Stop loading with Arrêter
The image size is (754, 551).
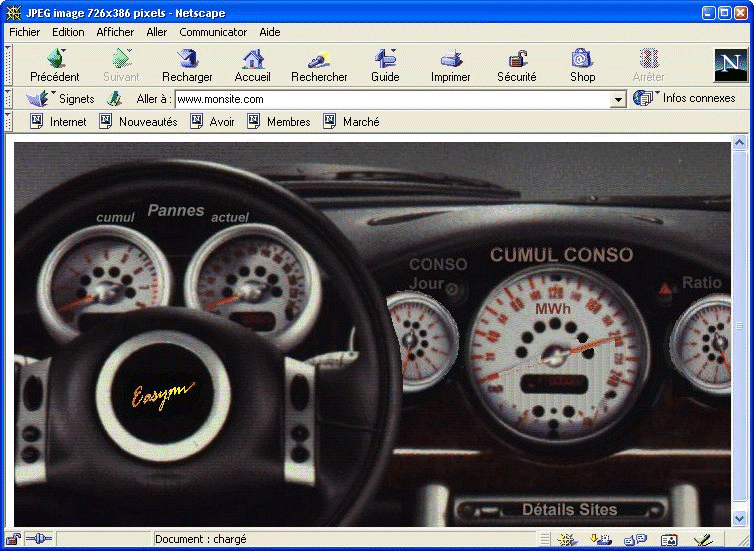(x=648, y=66)
